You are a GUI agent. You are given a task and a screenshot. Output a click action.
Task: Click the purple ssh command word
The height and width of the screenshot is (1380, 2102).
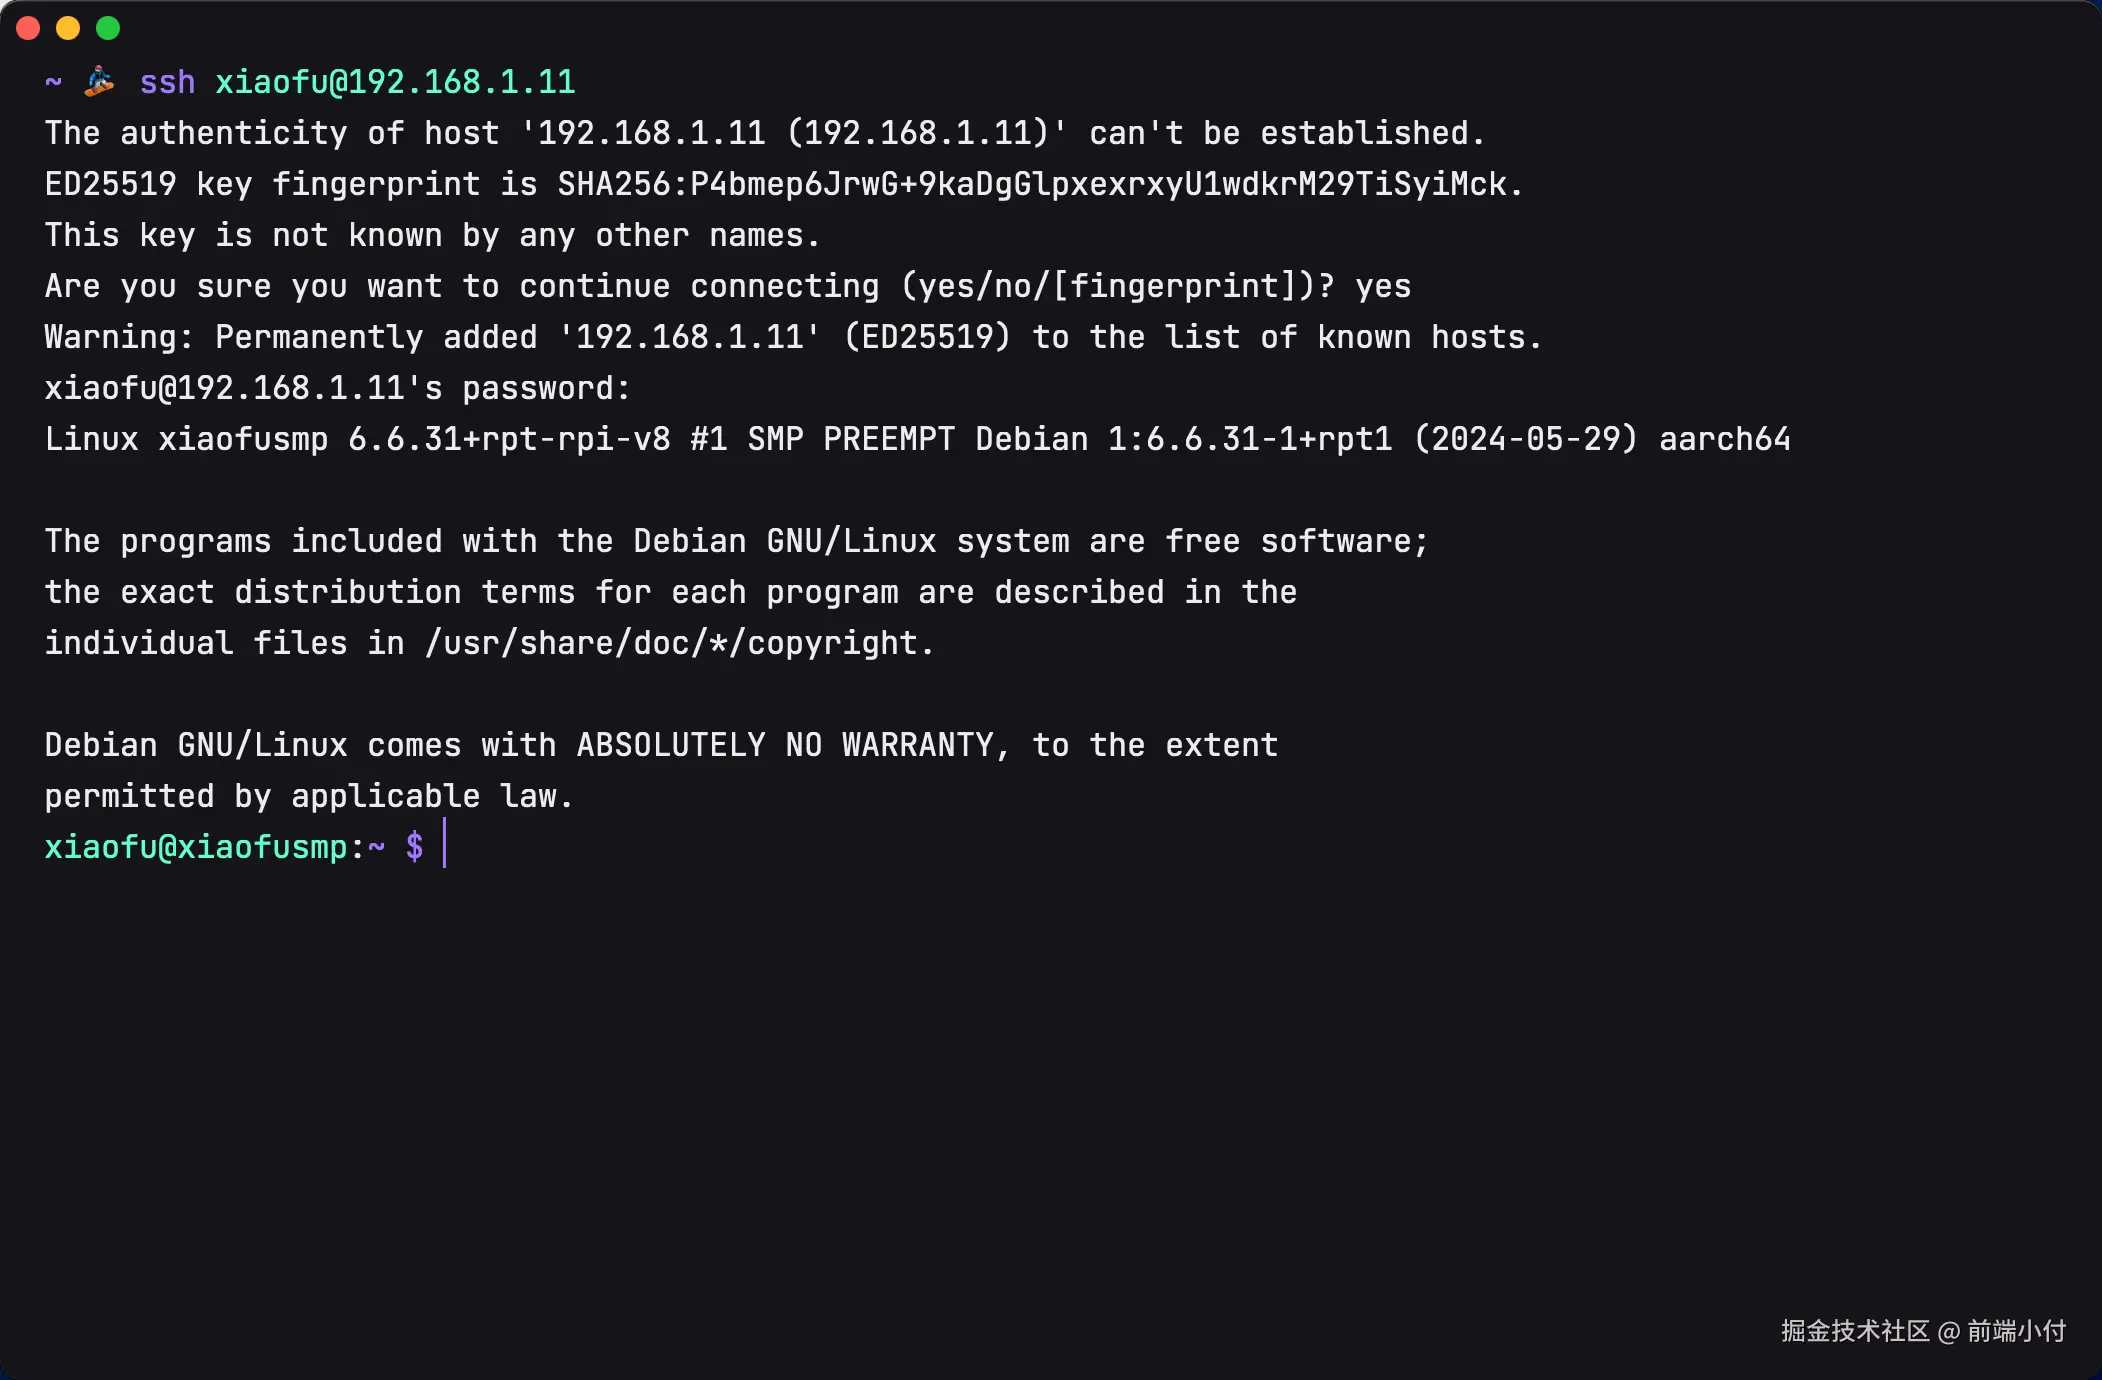[x=167, y=82]
